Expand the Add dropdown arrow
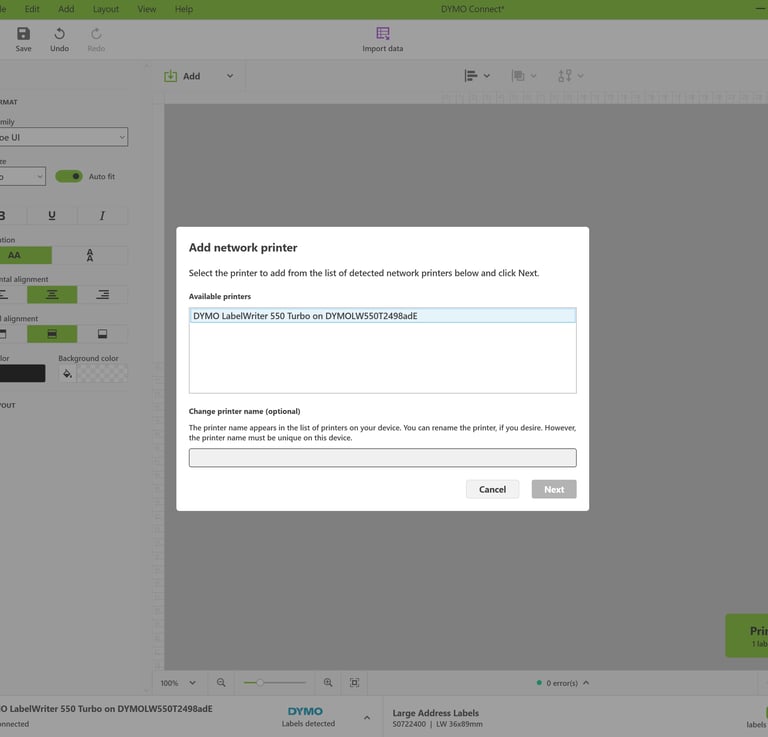Image resolution: width=768 pixels, height=737 pixels. 230,76
